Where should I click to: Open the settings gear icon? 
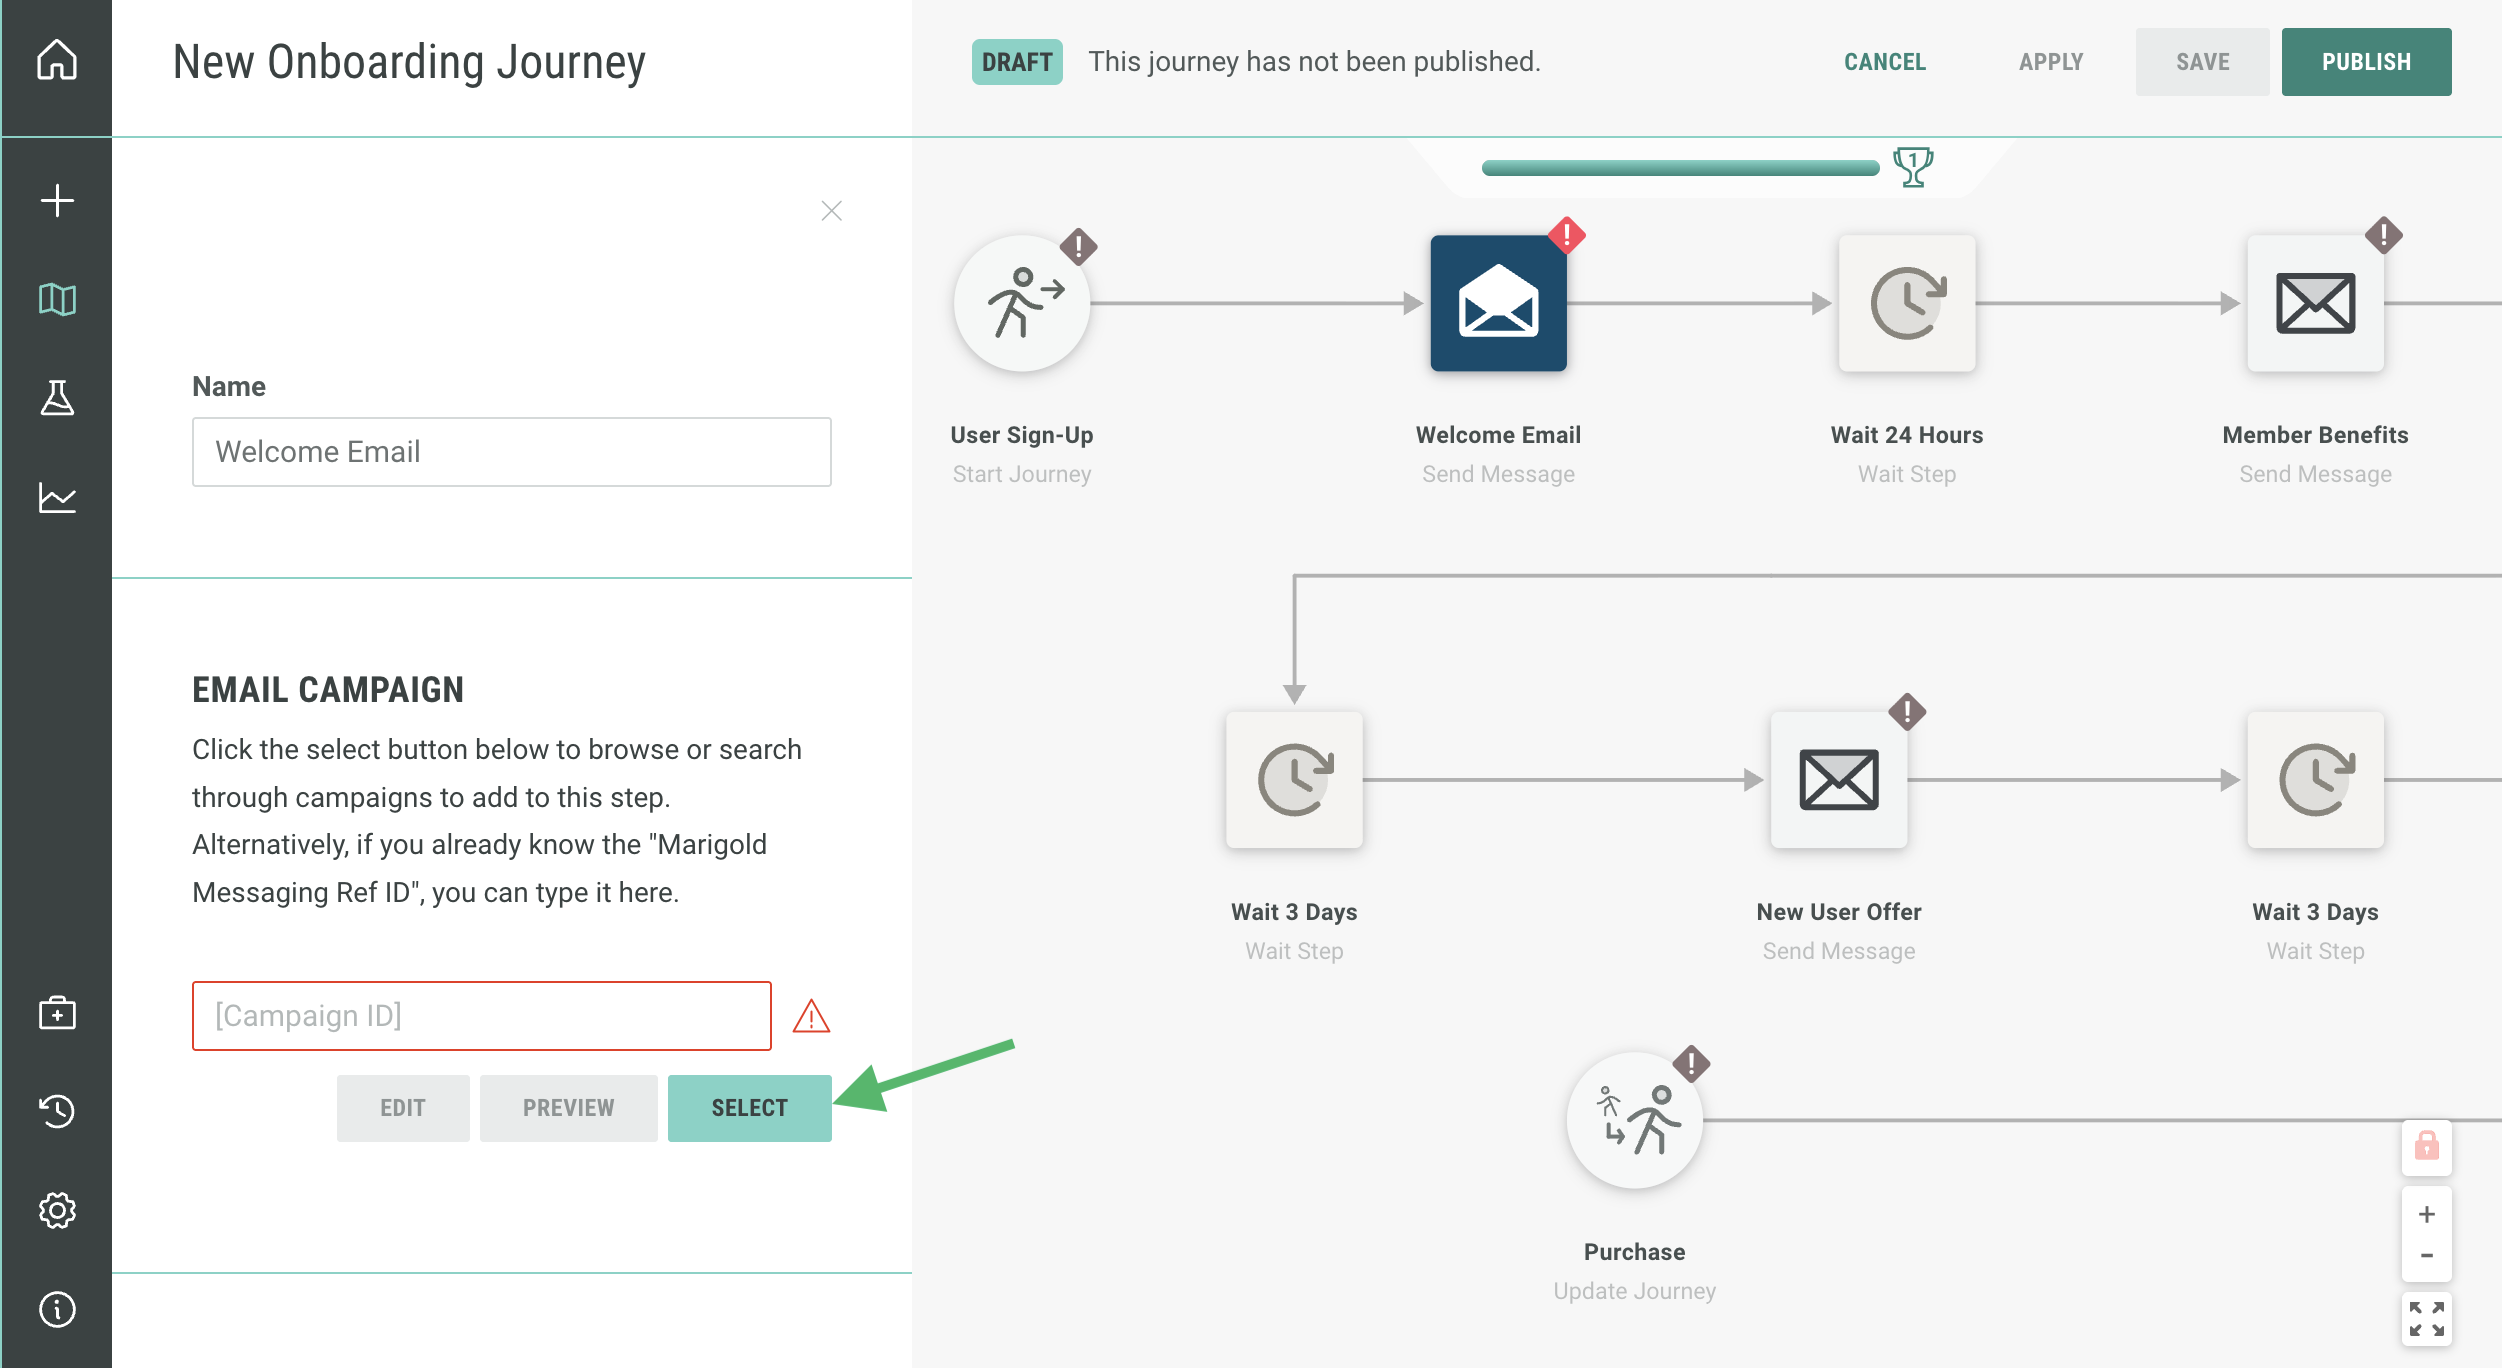[x=57, y=1210]
